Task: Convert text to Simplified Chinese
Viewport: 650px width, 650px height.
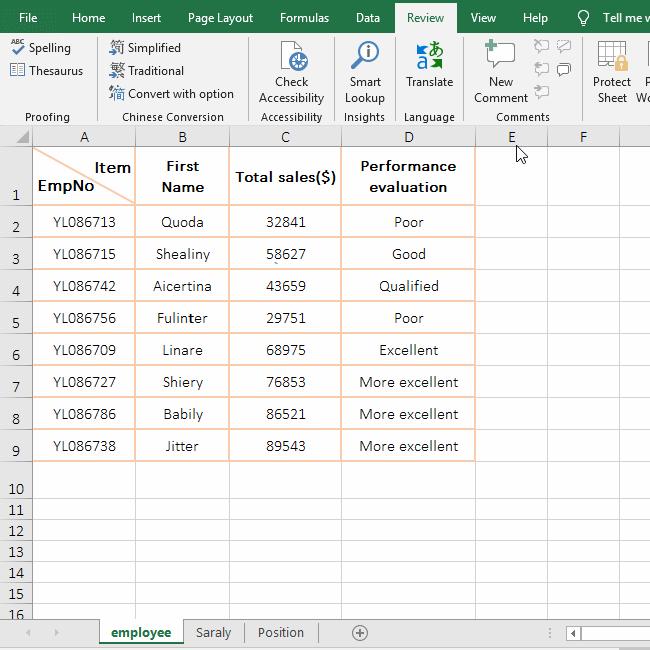Action: point(146,47)
